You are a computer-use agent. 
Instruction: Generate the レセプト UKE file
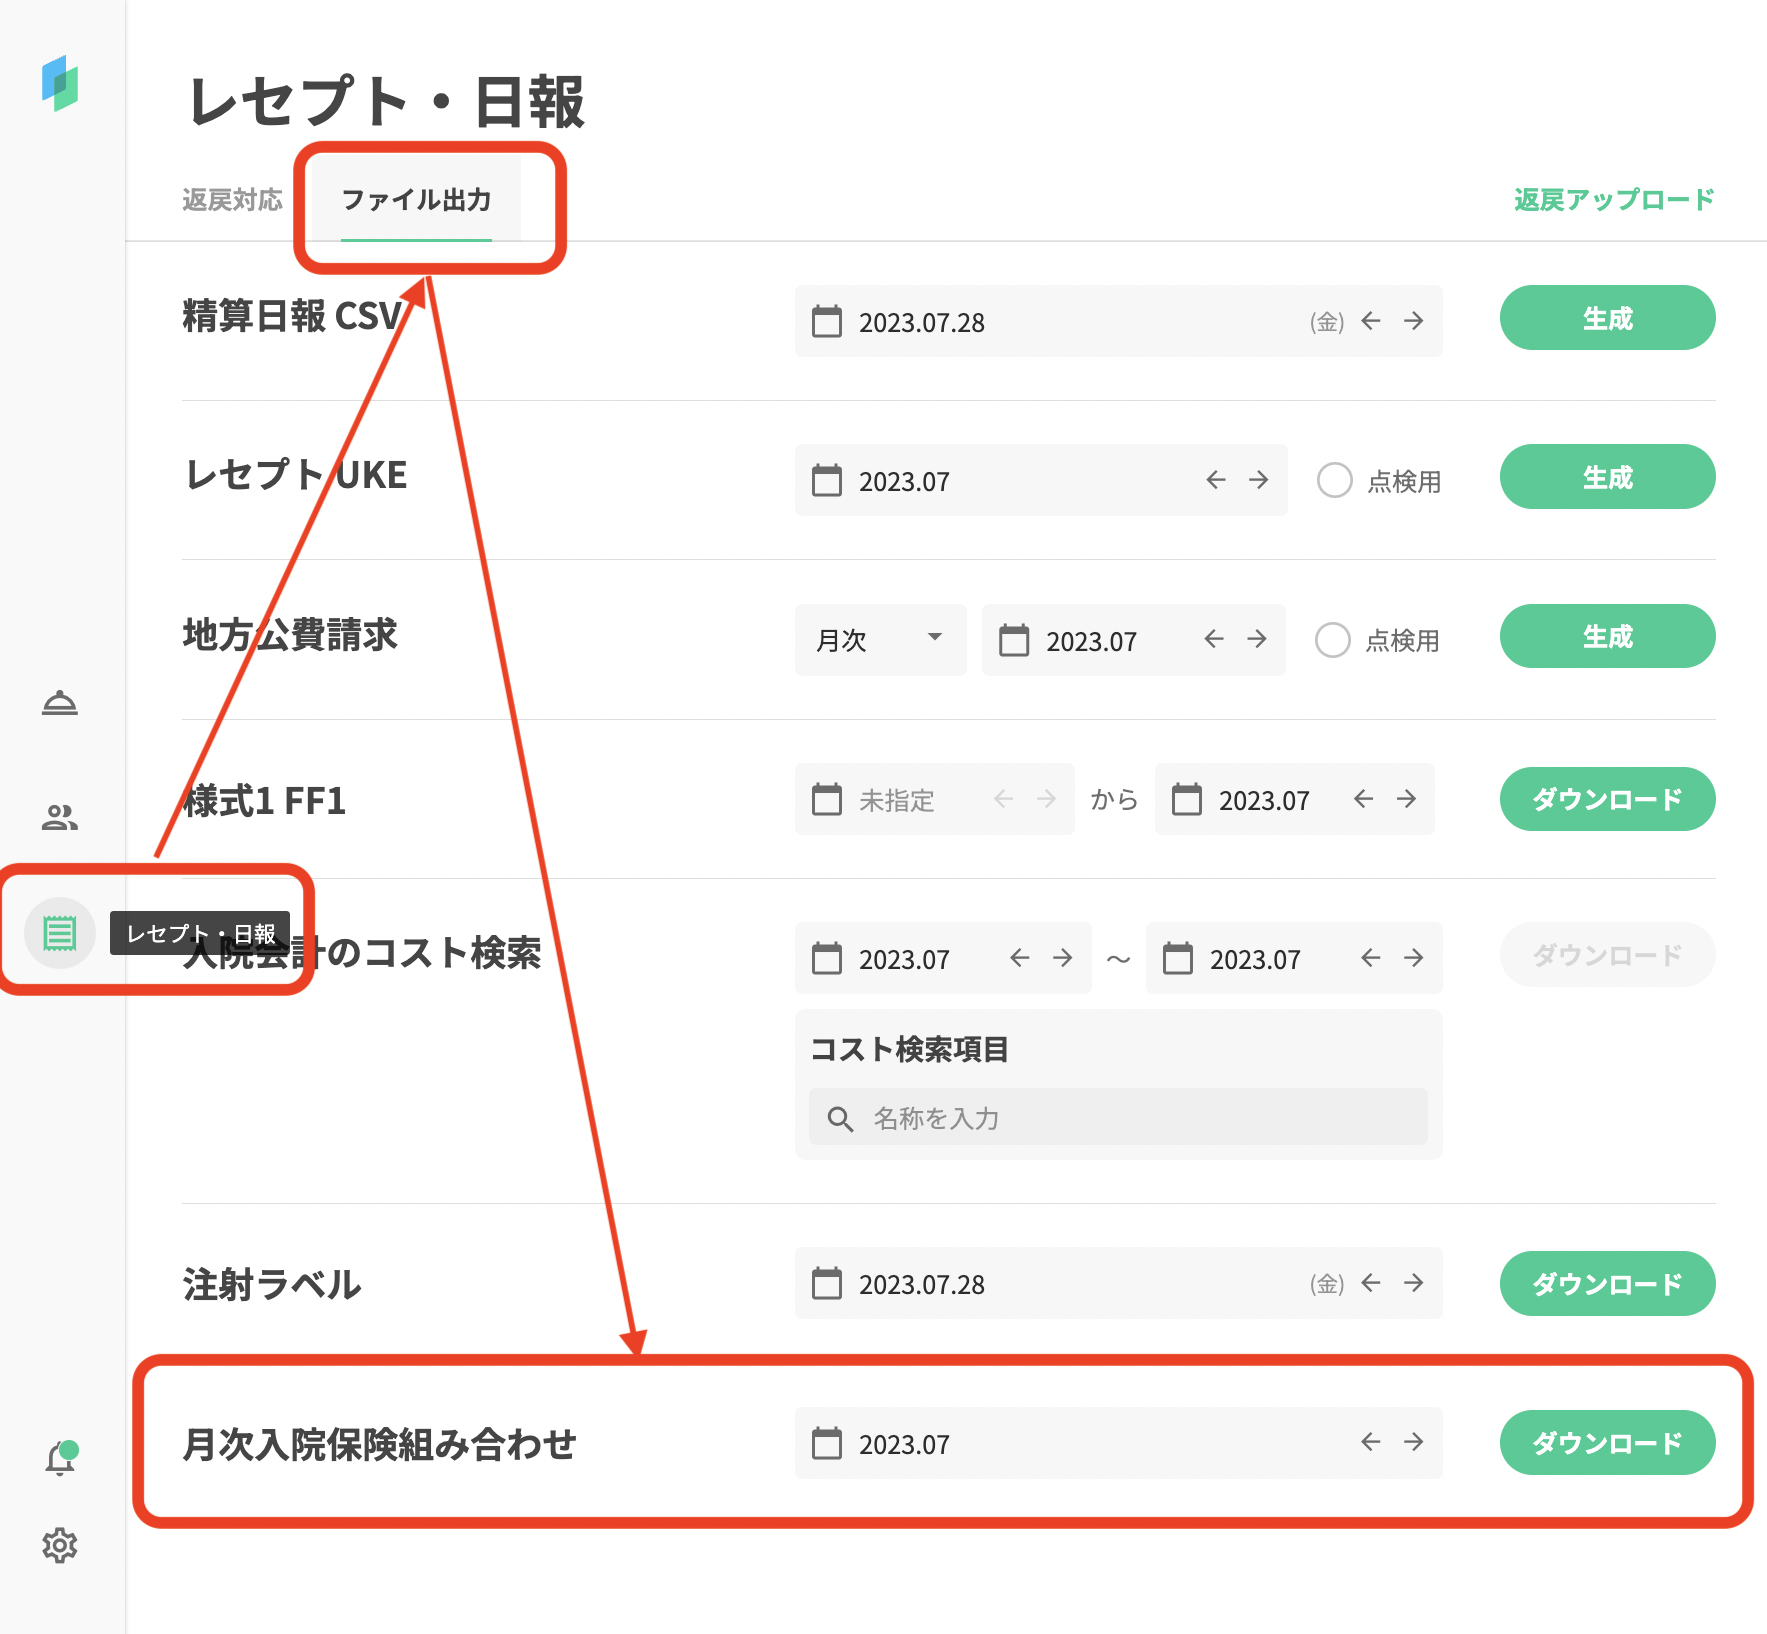(1607, 477)
